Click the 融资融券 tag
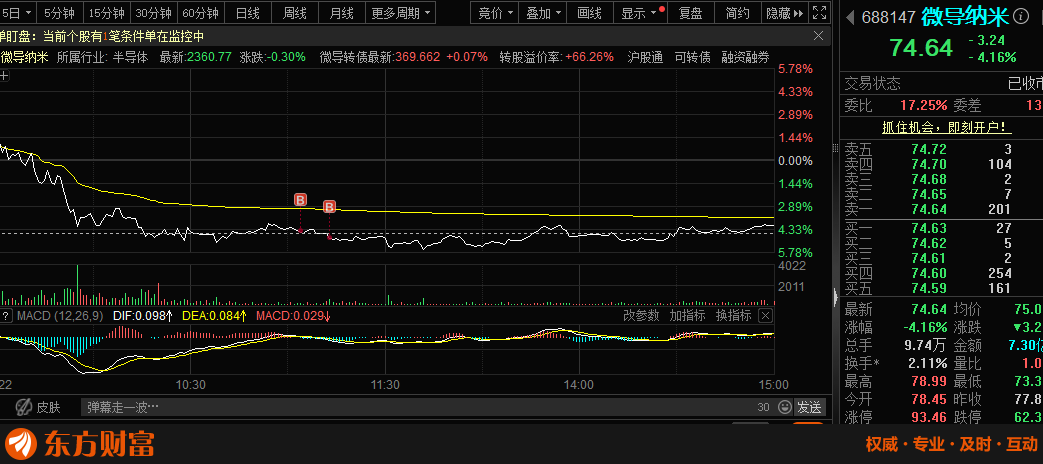Viewport: 1043px width, 464px height. click(745, 57)
